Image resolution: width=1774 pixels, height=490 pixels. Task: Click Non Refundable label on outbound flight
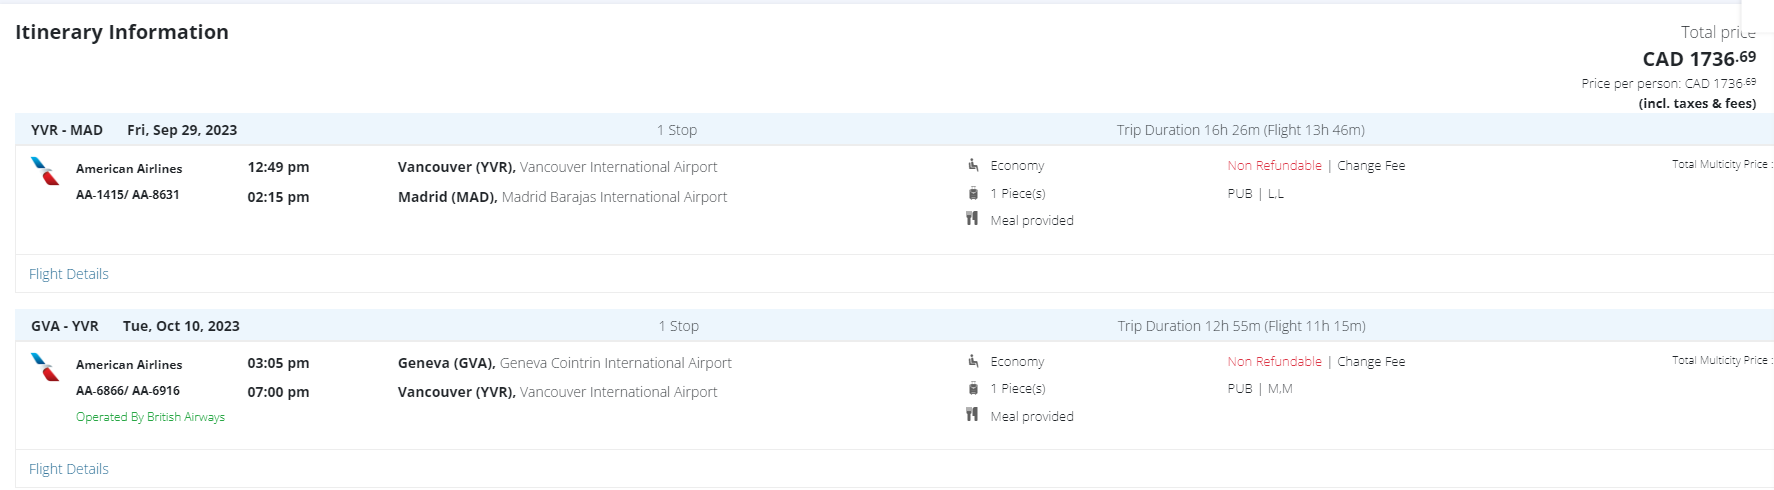point(1274,166)
